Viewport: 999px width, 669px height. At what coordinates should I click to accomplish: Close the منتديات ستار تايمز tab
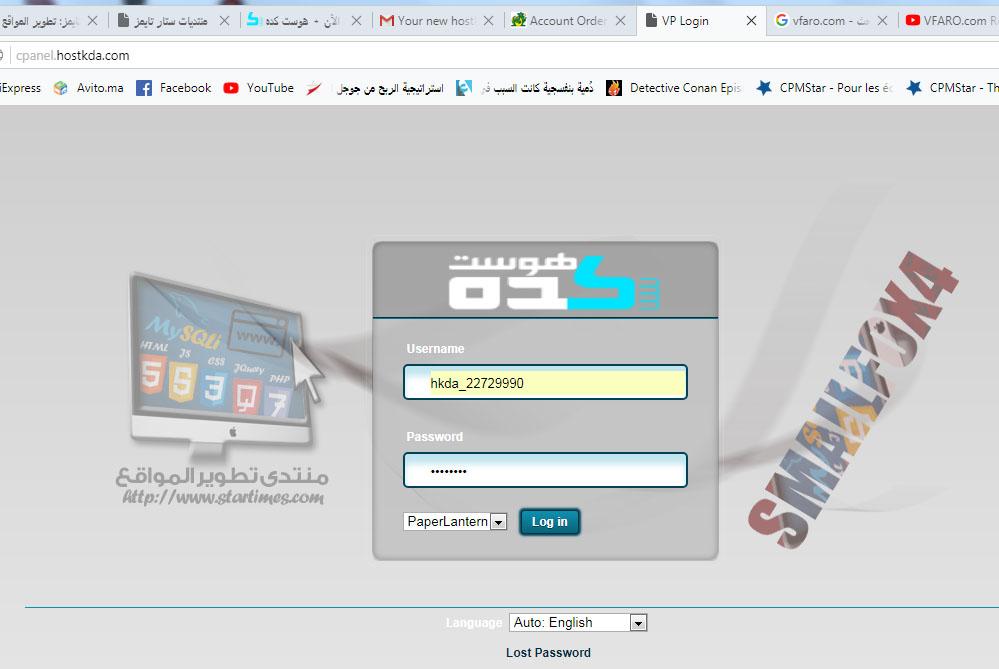coord(224,20)
